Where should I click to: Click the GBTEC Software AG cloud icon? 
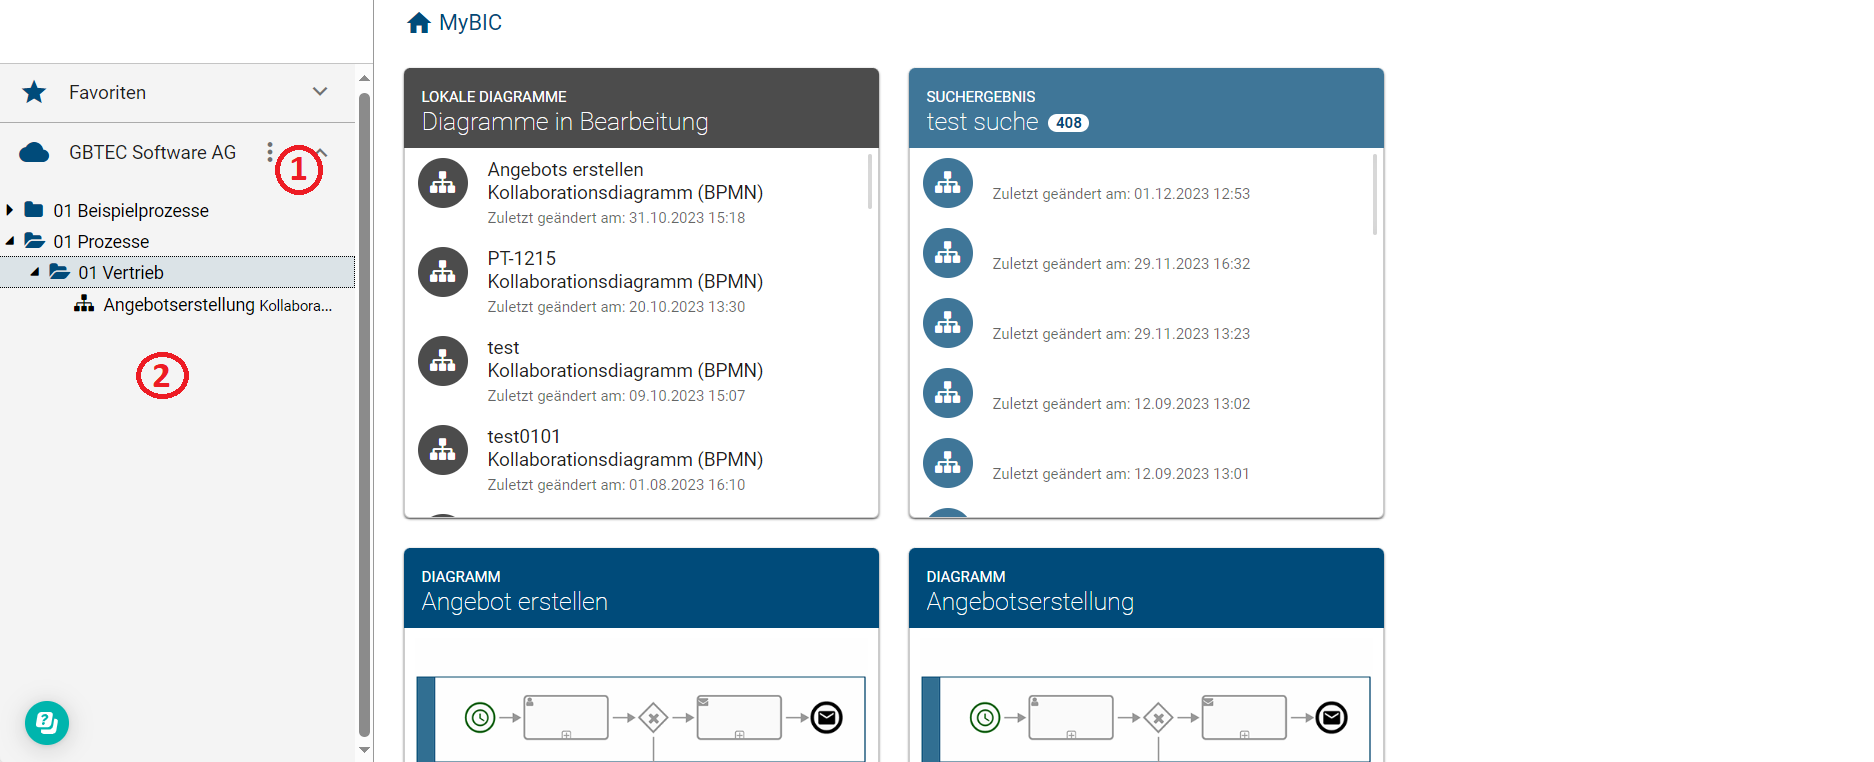(34, 152)
